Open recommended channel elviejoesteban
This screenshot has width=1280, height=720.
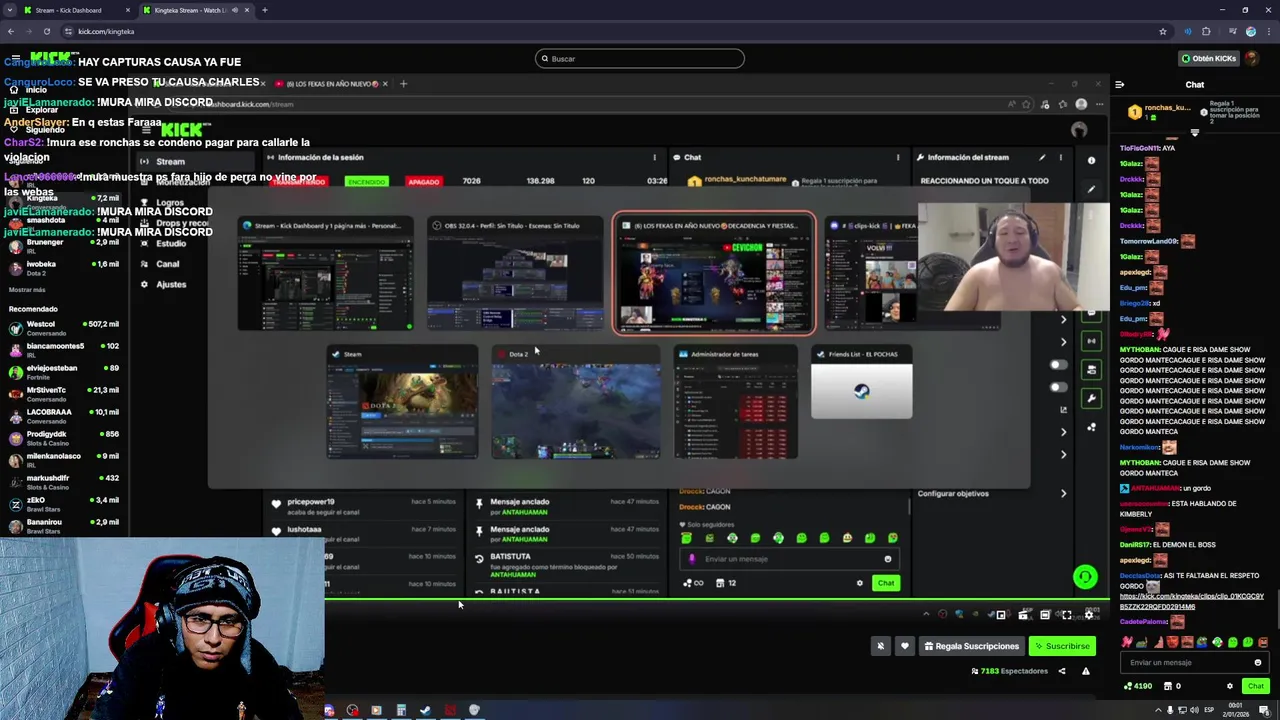click(65, 372)
